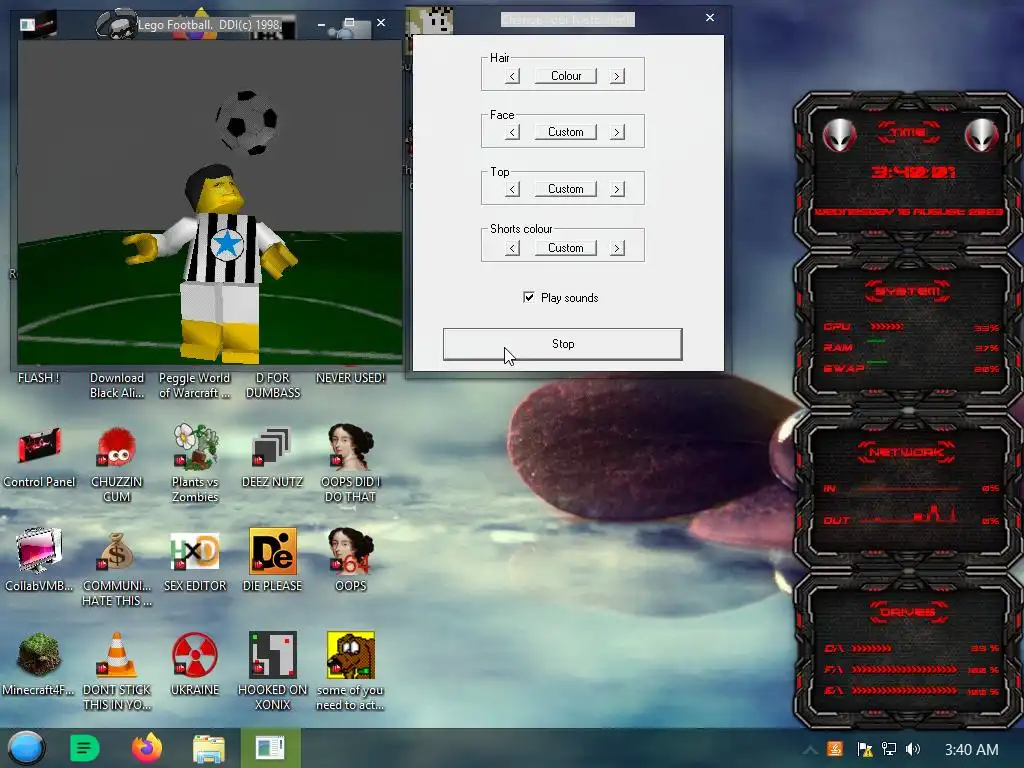Open UKRAINE radiation icon
The image size is (1024, 768).
click(195, 664)
